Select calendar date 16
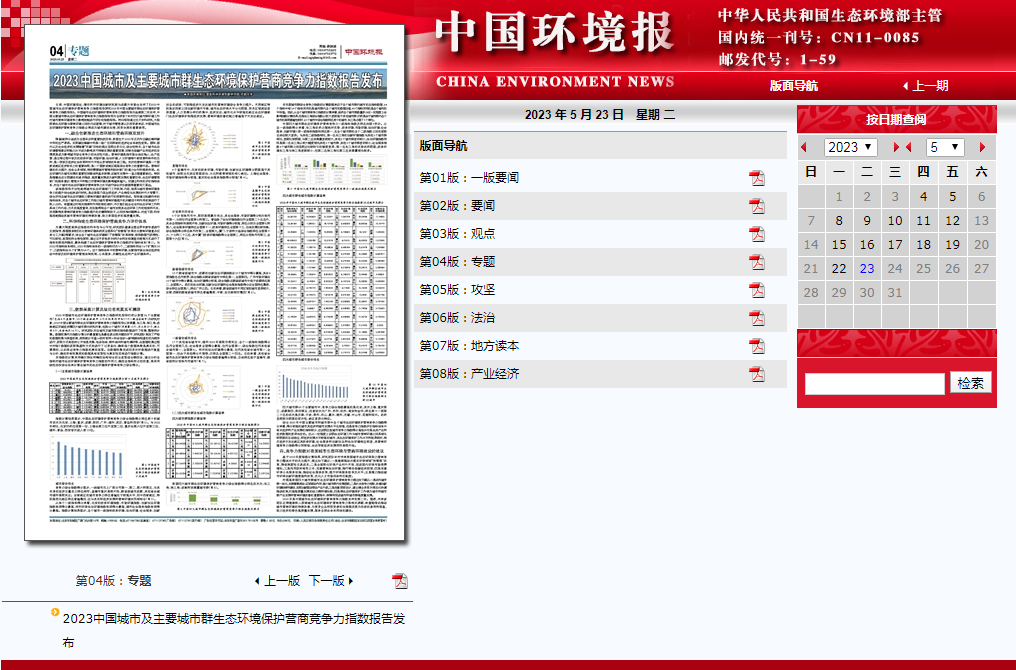The width and height of the screenshot is (1016, 670). coord(867,244)
